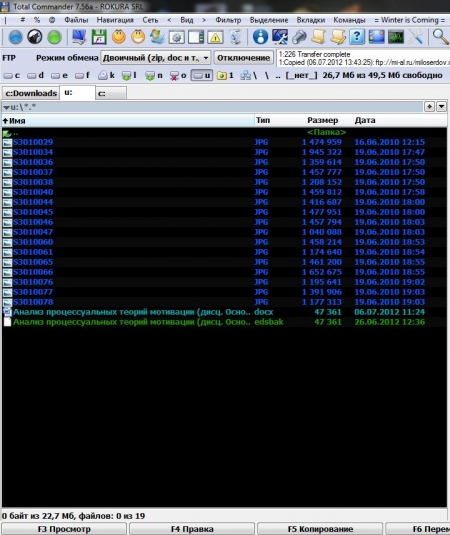450x535 pixels.
Task: Open the FTP transfer mode dropdown
Action: (x=156, y=58)
